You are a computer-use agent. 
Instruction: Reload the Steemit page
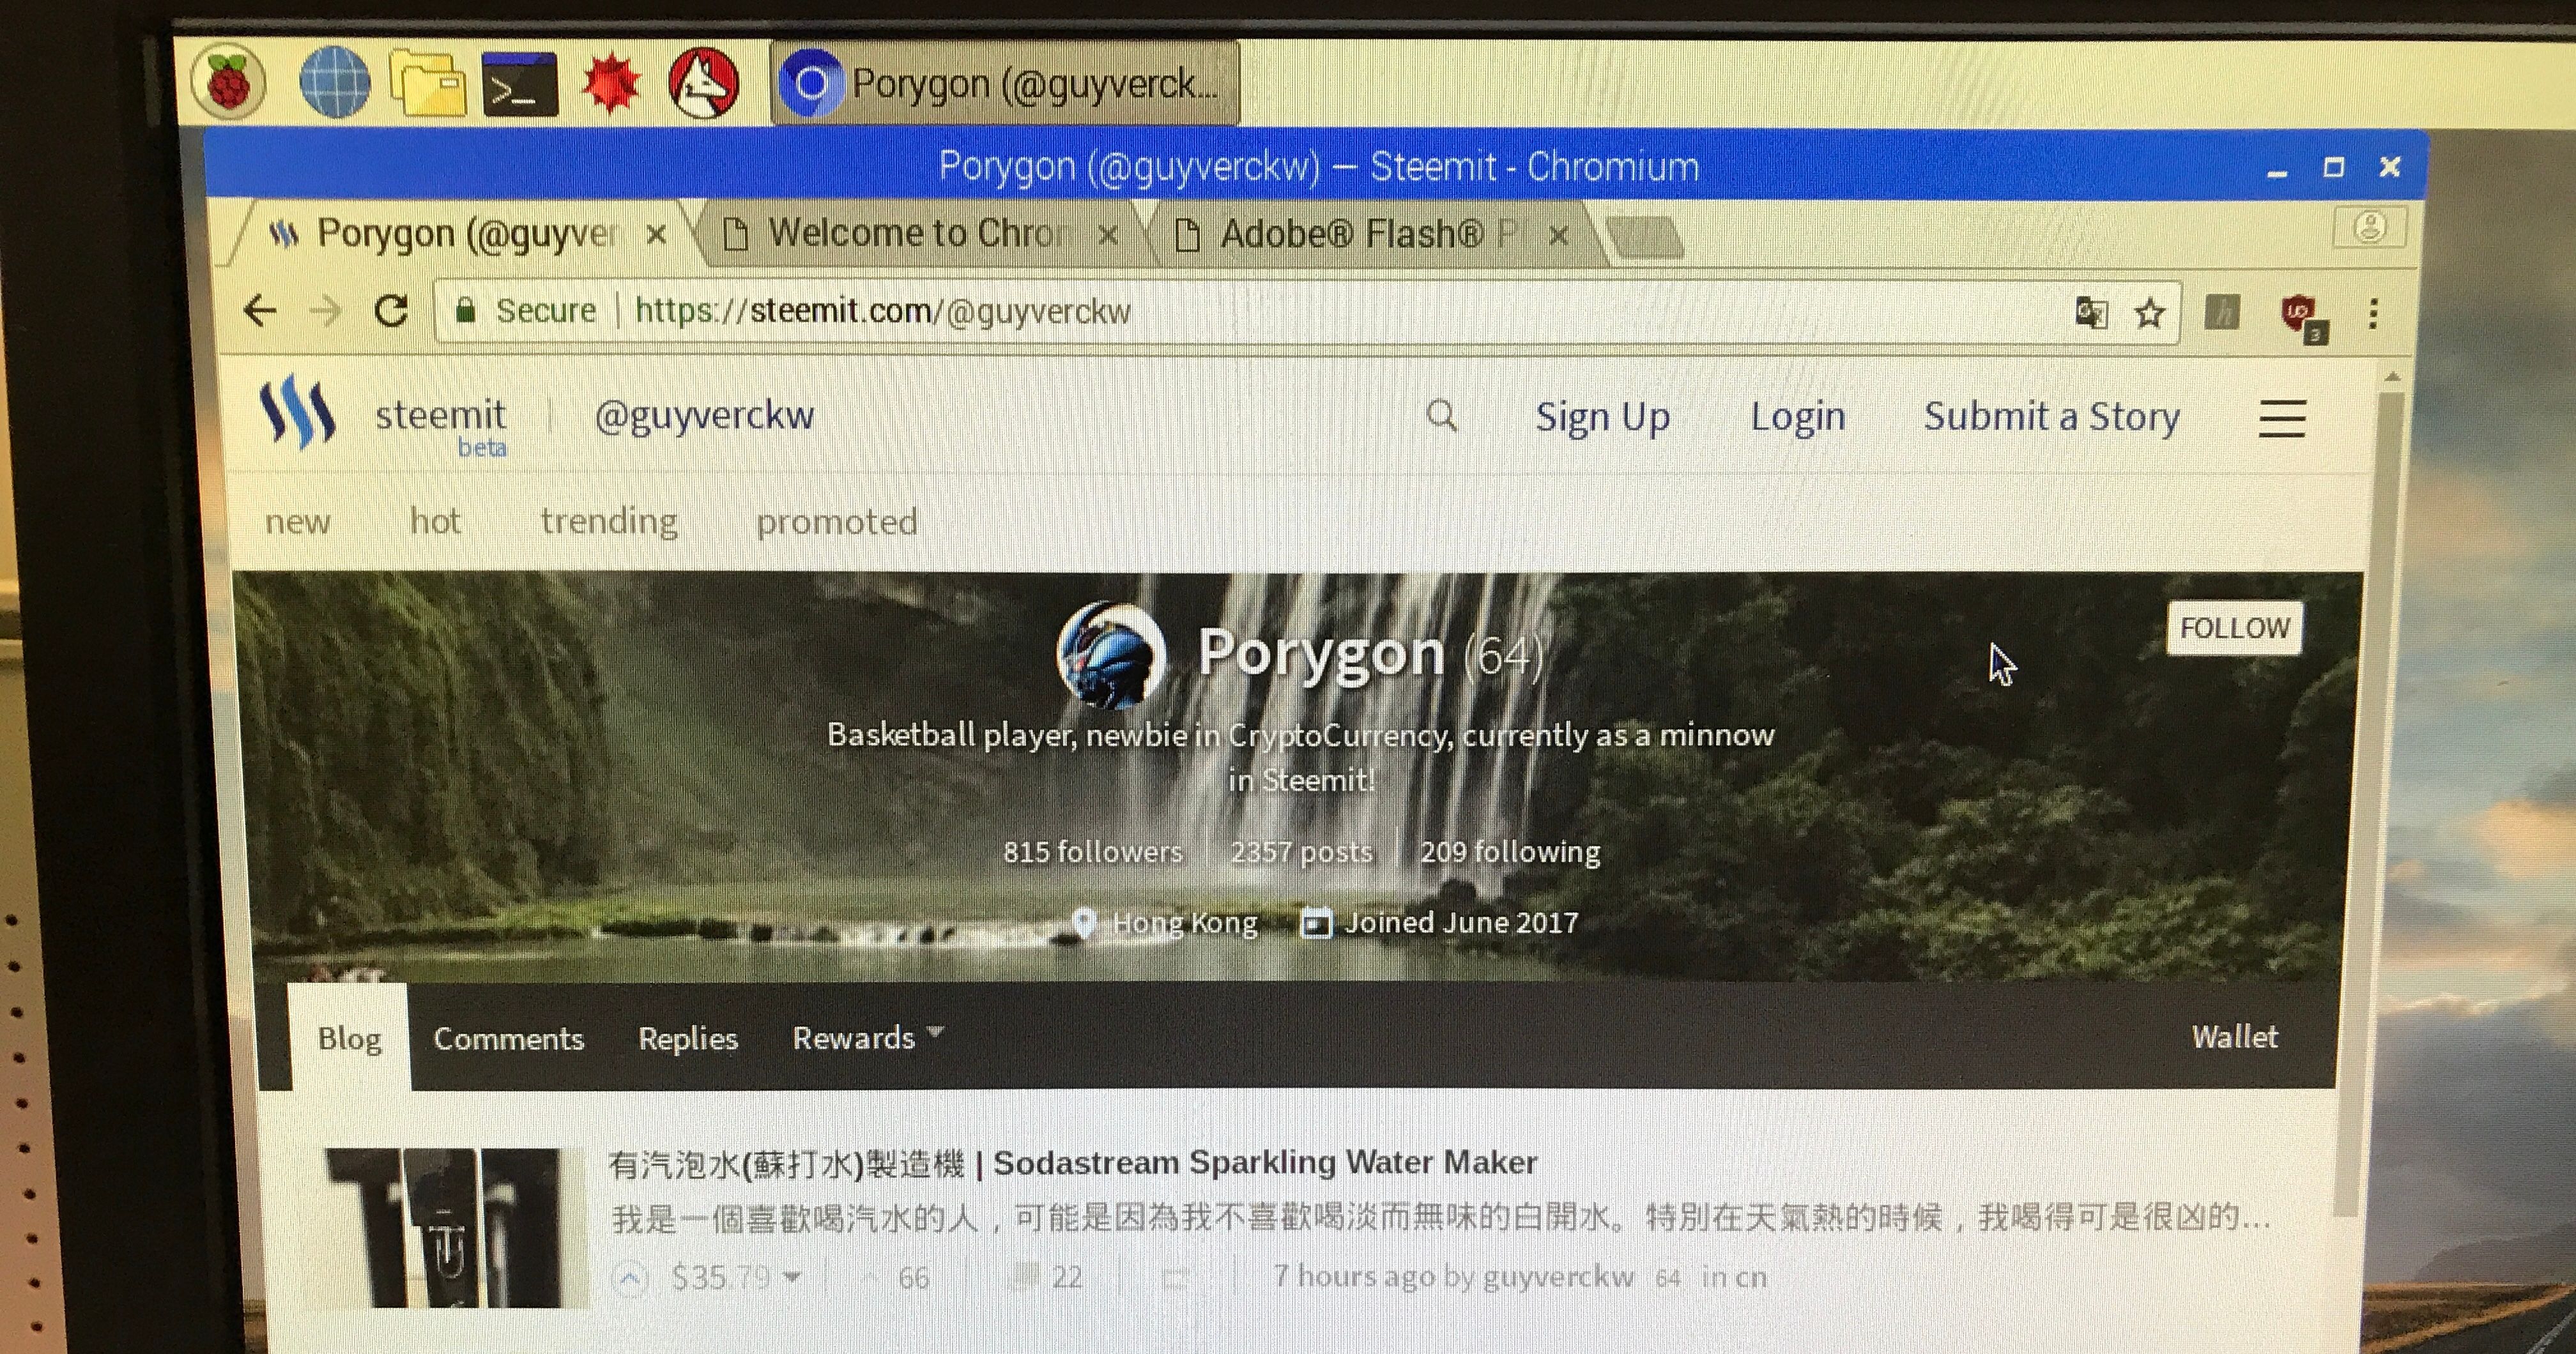click(x=390, y=310)
